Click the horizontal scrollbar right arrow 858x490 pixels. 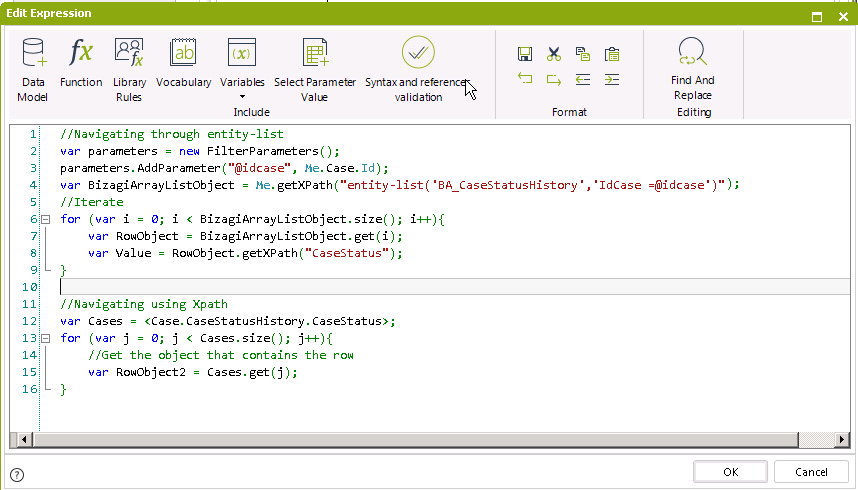(x=842, y=439)
